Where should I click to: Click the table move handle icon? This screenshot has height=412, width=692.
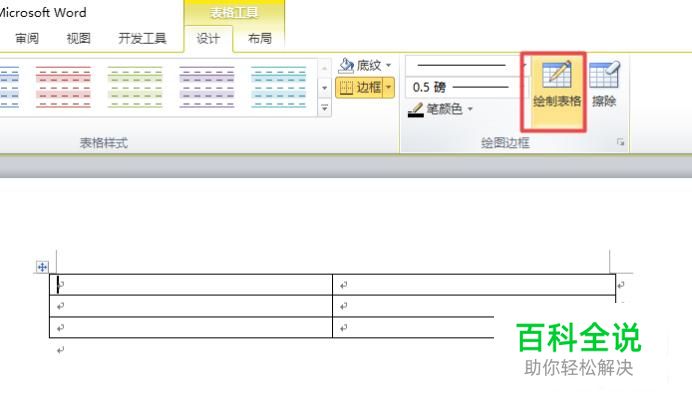tap(42, 267)
